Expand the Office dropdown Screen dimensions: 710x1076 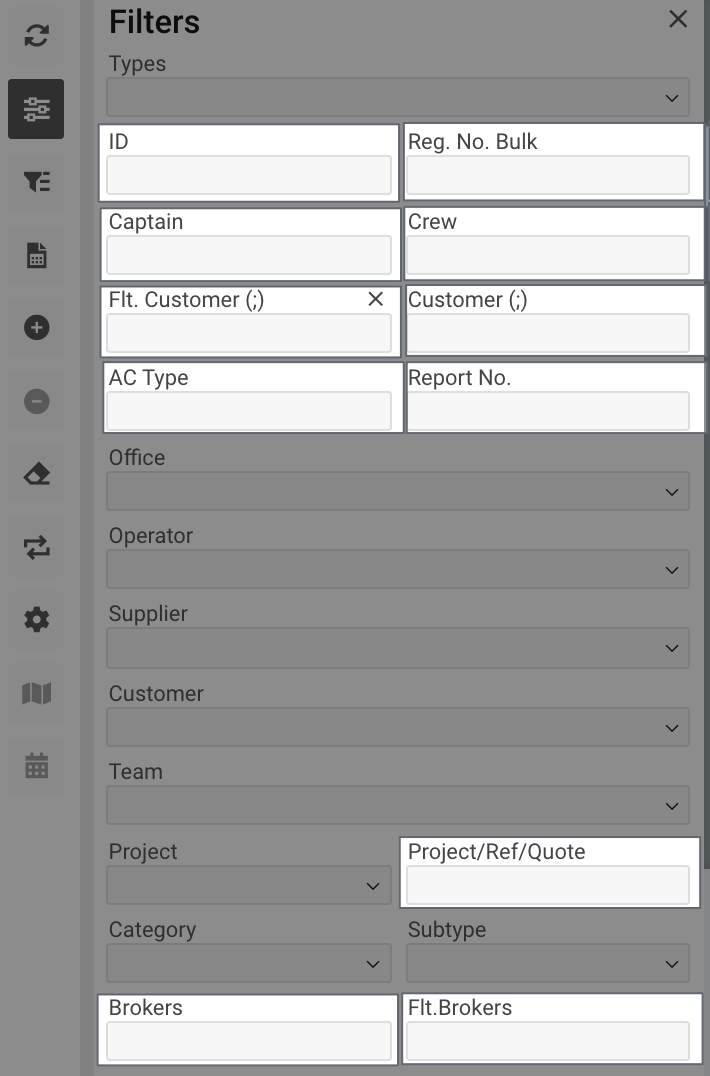point(397,491)
